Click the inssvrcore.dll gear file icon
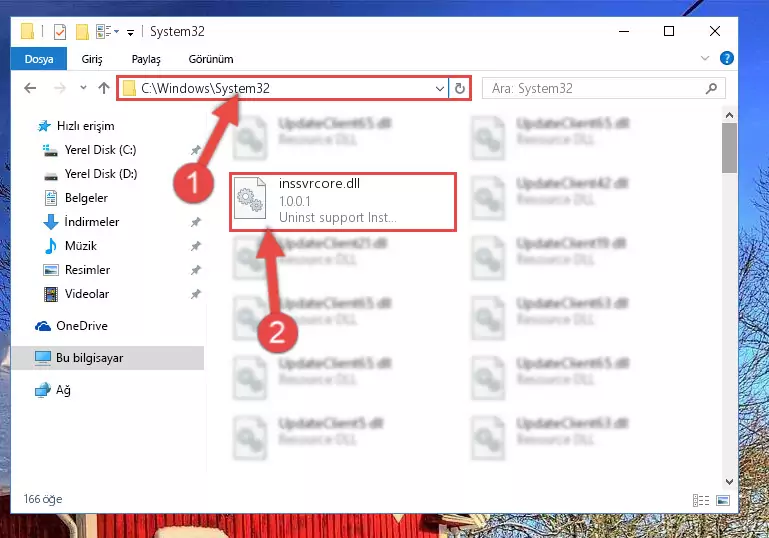This screenshot has height=538, width=769. (x=250, y=198)
